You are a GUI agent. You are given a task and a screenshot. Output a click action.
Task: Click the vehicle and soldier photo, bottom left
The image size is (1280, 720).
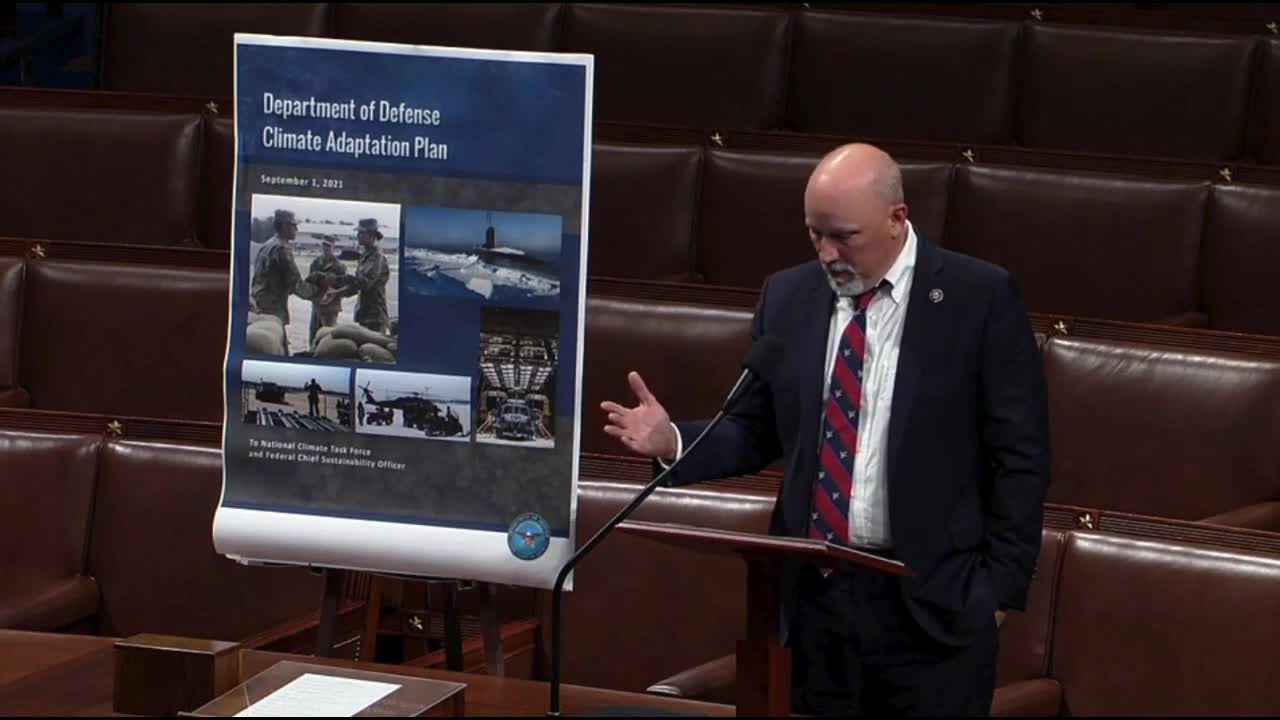click(296, 395)
